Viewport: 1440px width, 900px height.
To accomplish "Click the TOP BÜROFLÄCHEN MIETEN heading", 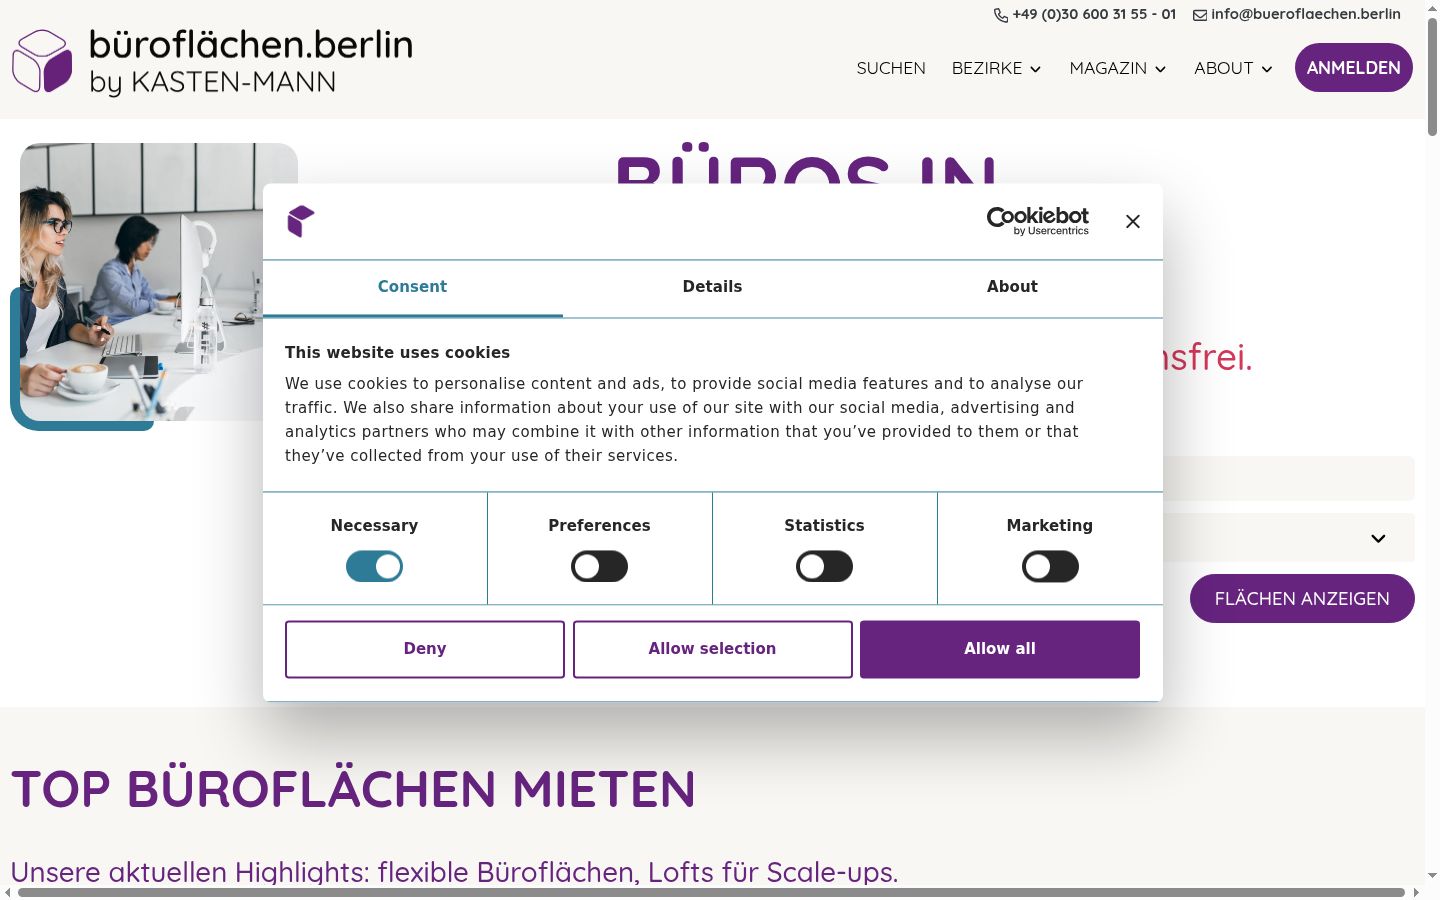I will 353,789.
